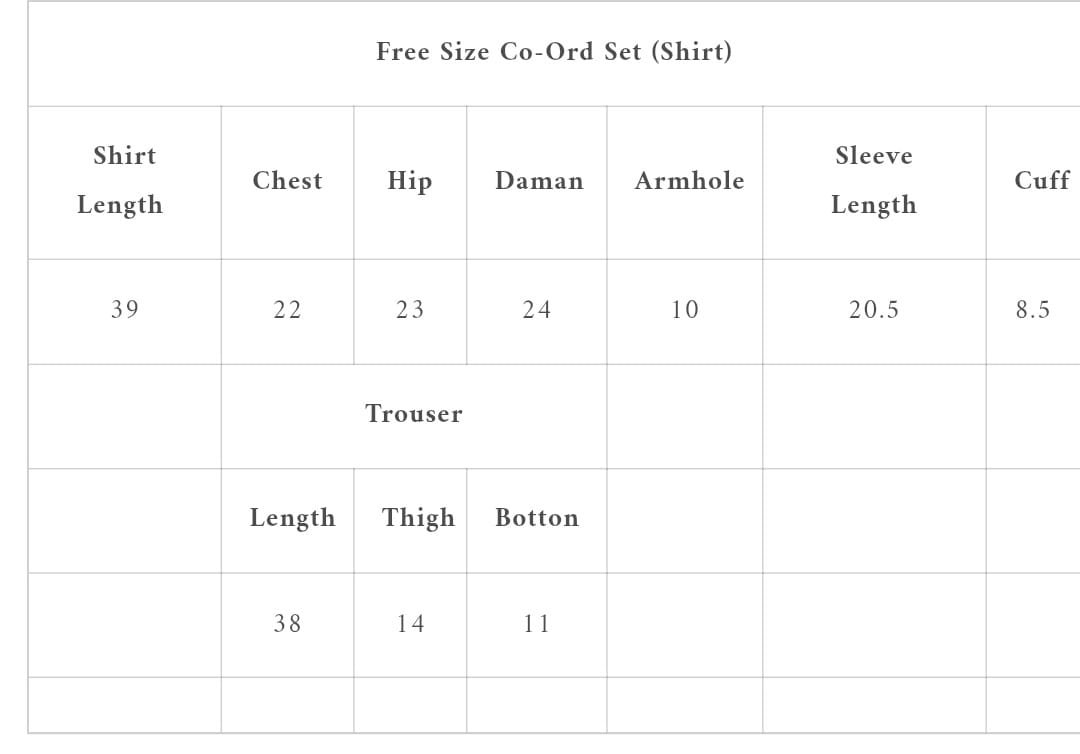1080x754 pixels.
Task: Click the Sleeve Length header
Action: click(873, 181)
